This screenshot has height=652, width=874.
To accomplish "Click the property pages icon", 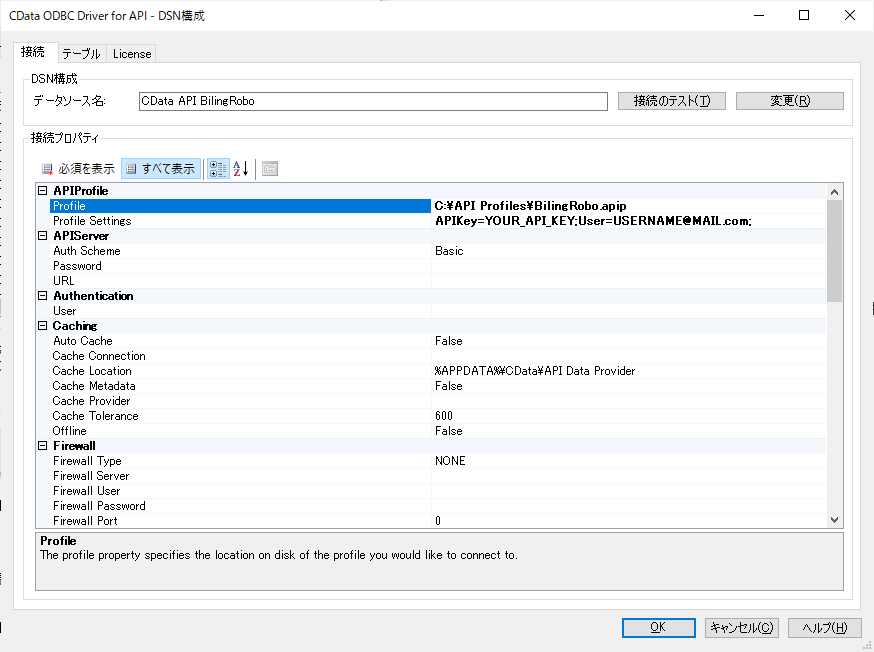I will pyautogui.click(x=270, y=169).
